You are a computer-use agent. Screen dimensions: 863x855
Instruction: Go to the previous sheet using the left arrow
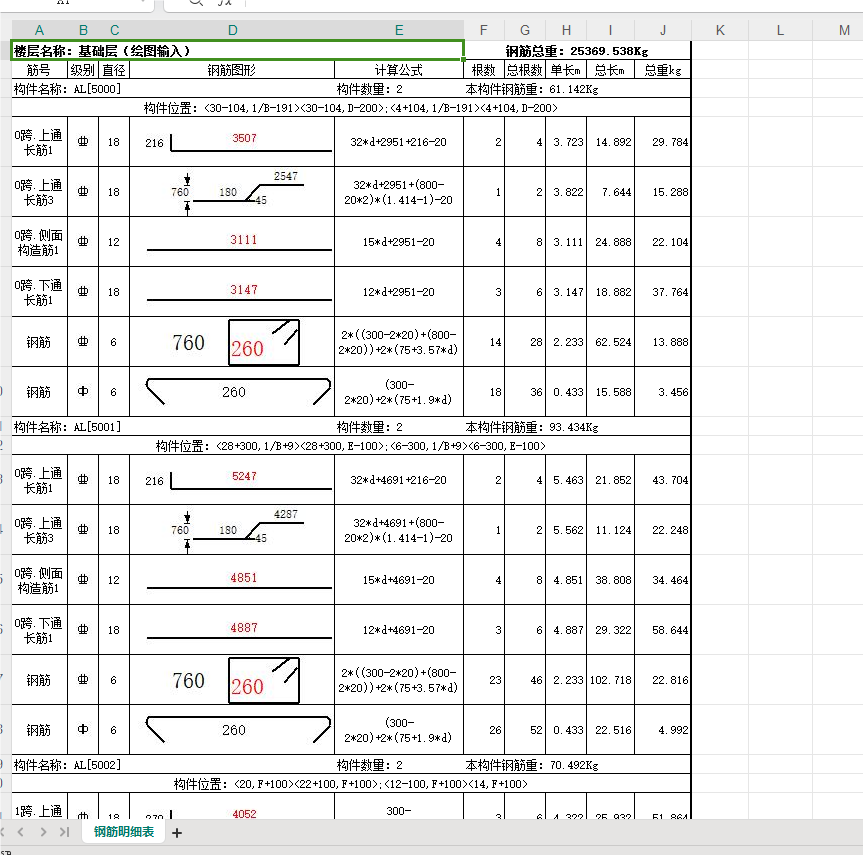tap(20, 832)
